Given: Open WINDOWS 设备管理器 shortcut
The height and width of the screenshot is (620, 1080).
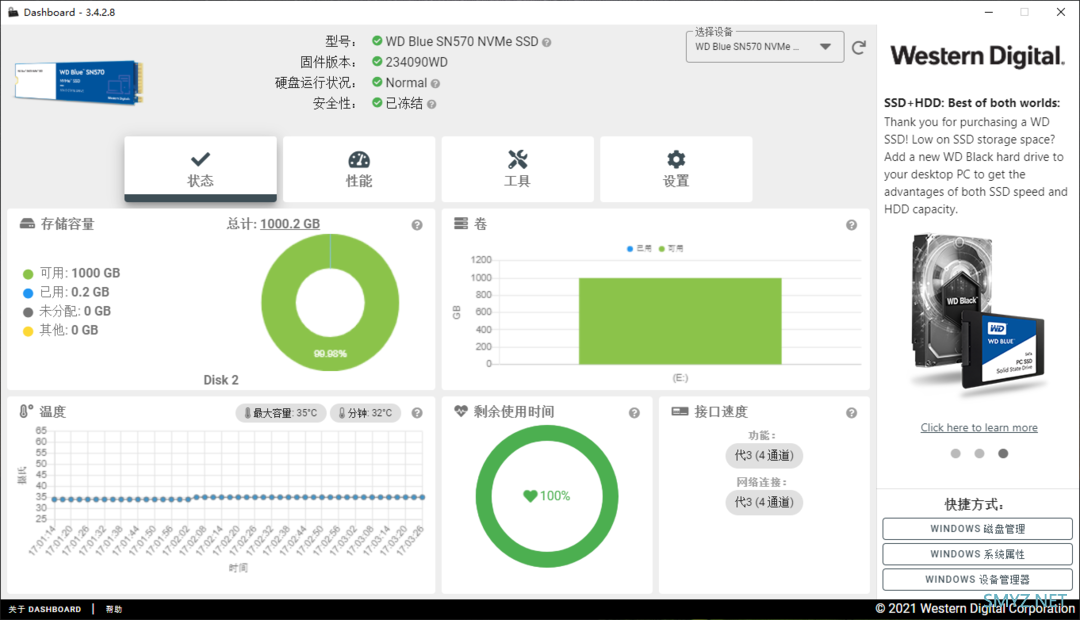Looking at the screenshot, I should coord(977,579).
